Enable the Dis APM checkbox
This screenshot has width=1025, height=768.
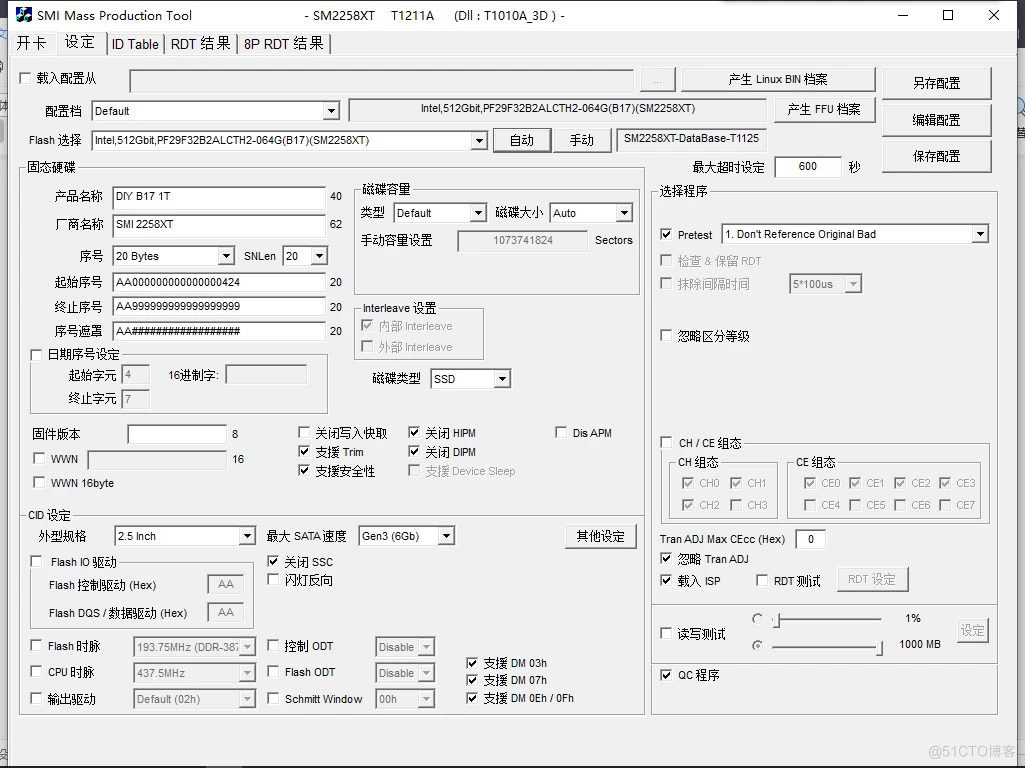tap(561, 433)
